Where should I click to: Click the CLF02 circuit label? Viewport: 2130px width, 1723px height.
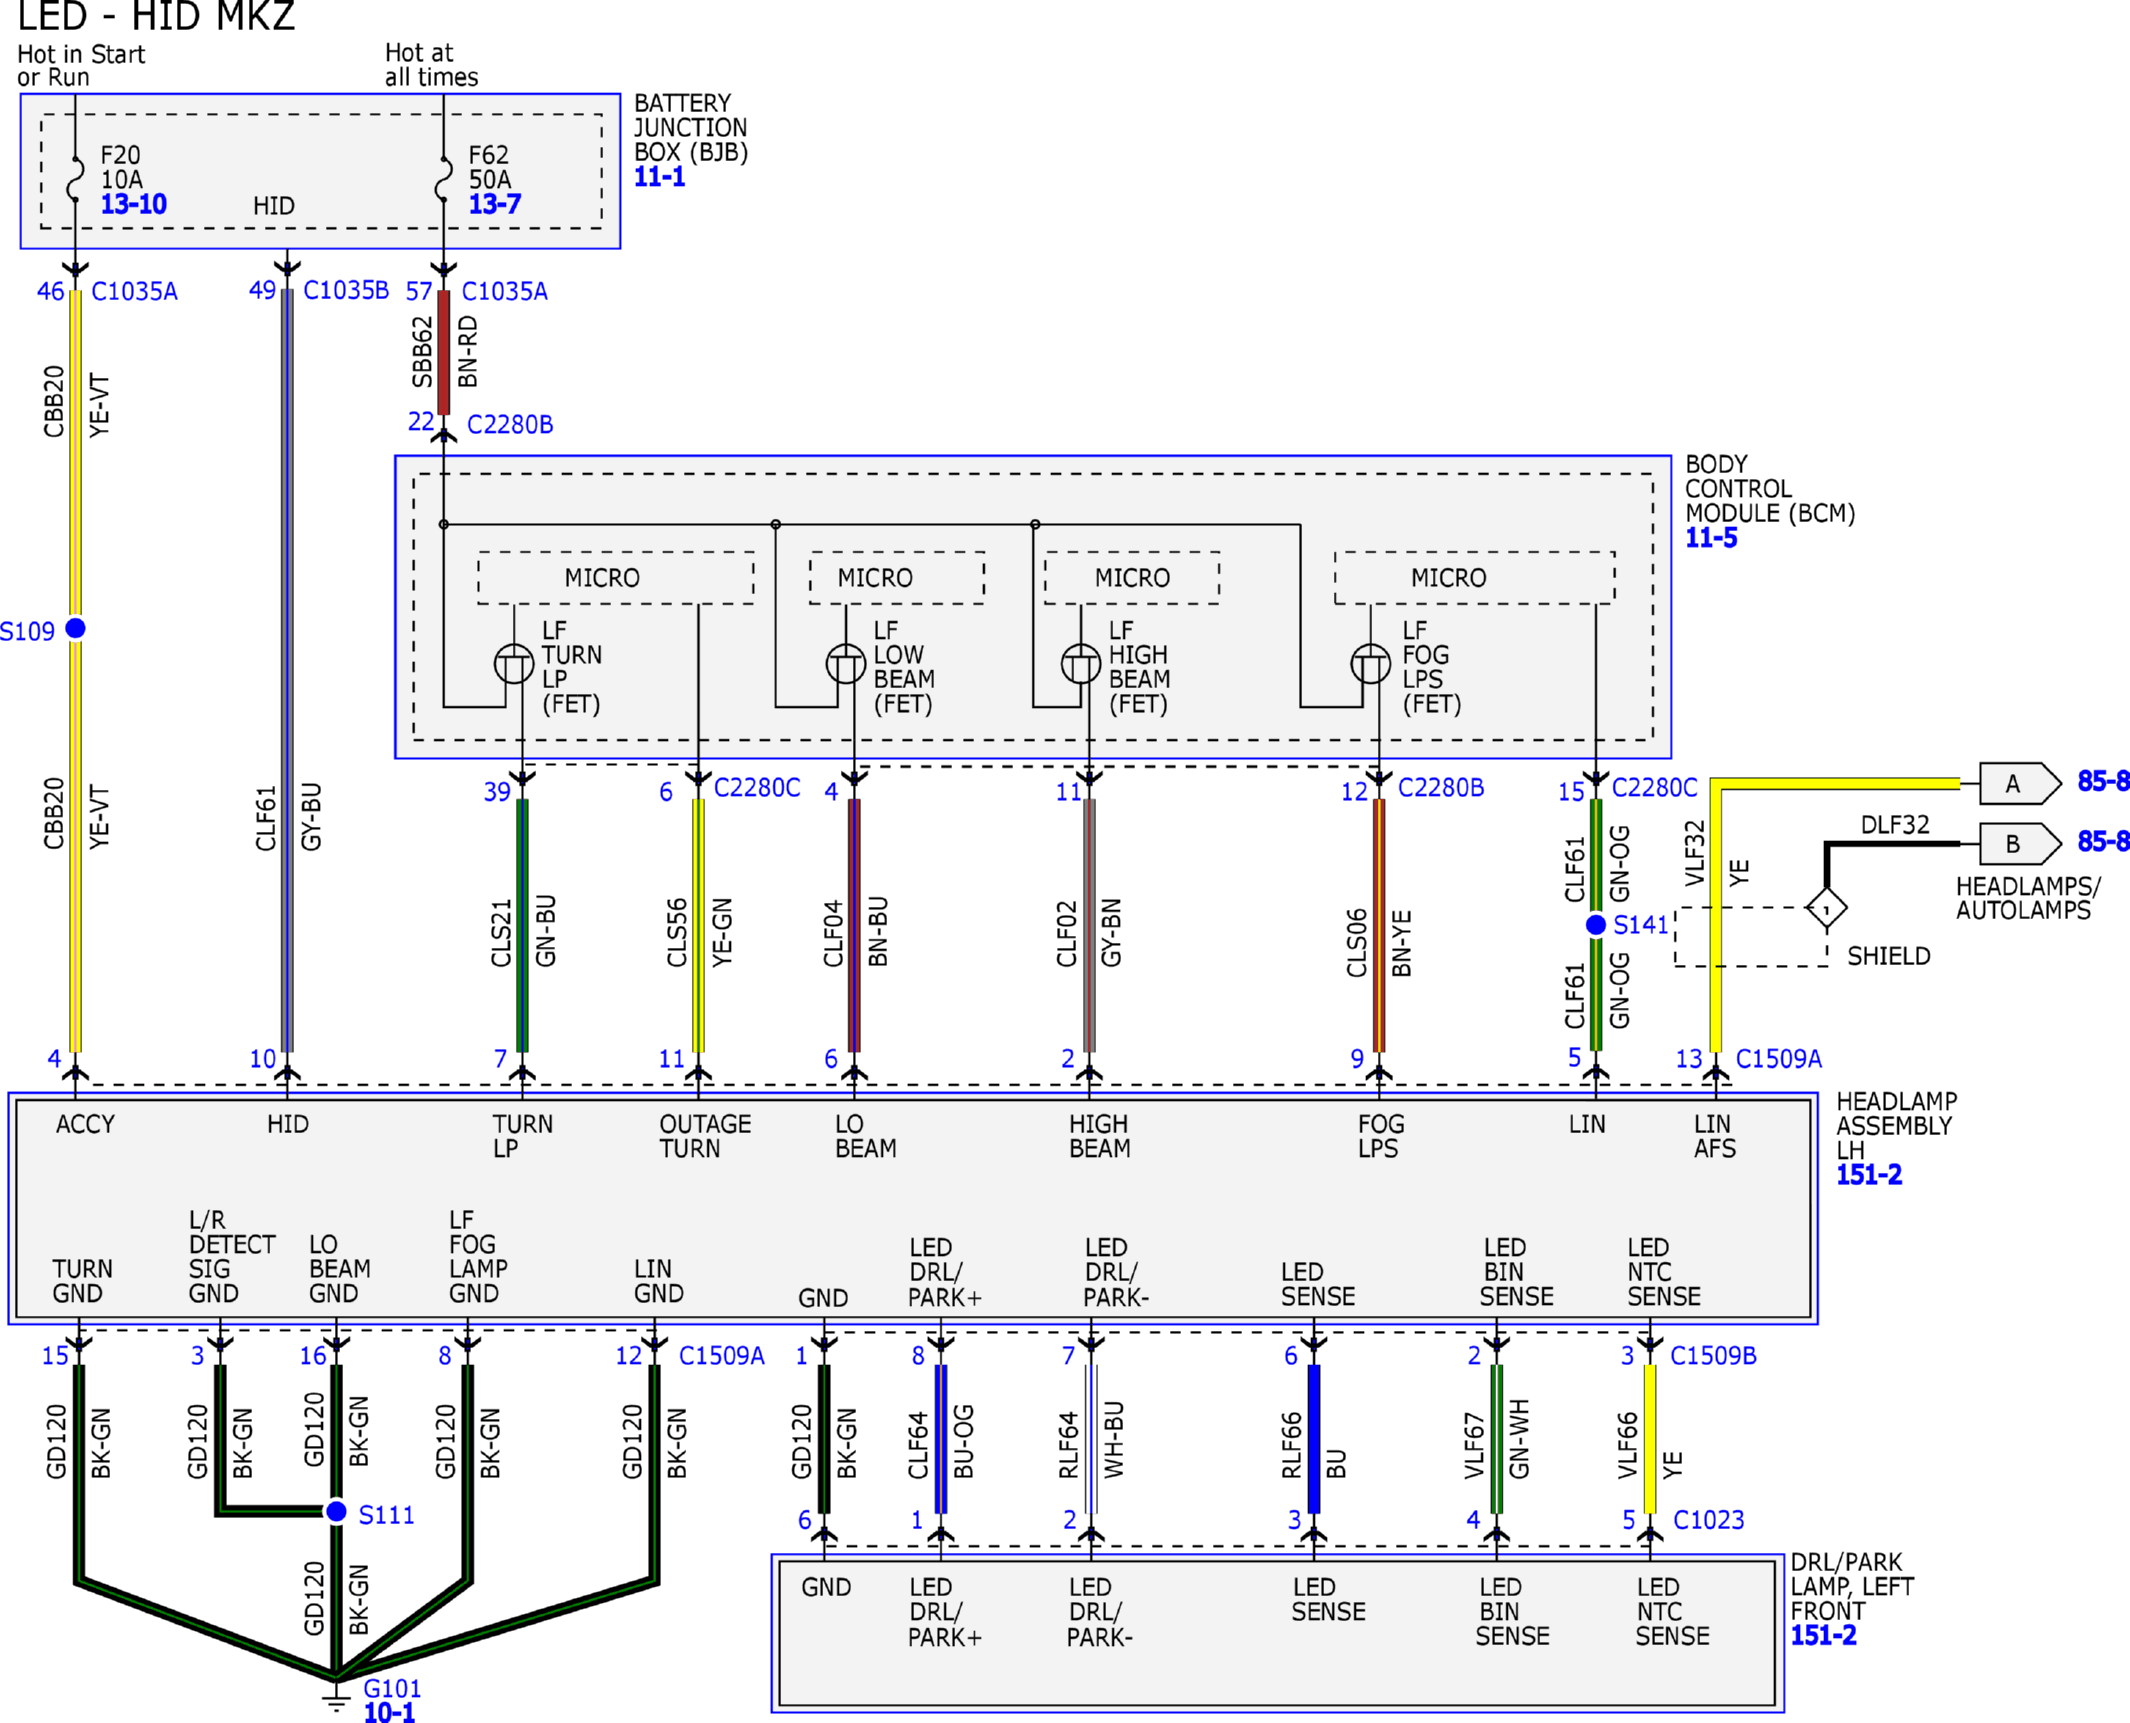pos(1067,933)
